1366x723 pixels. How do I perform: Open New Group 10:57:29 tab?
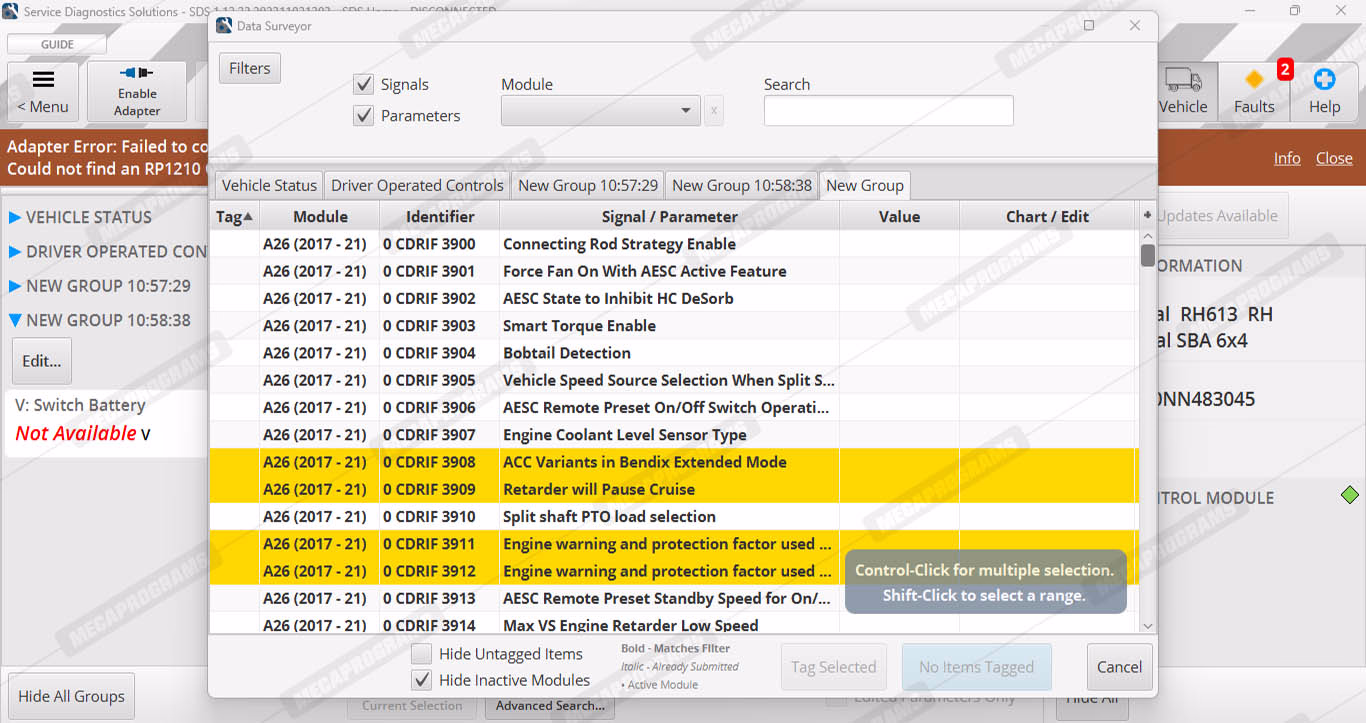588,185
